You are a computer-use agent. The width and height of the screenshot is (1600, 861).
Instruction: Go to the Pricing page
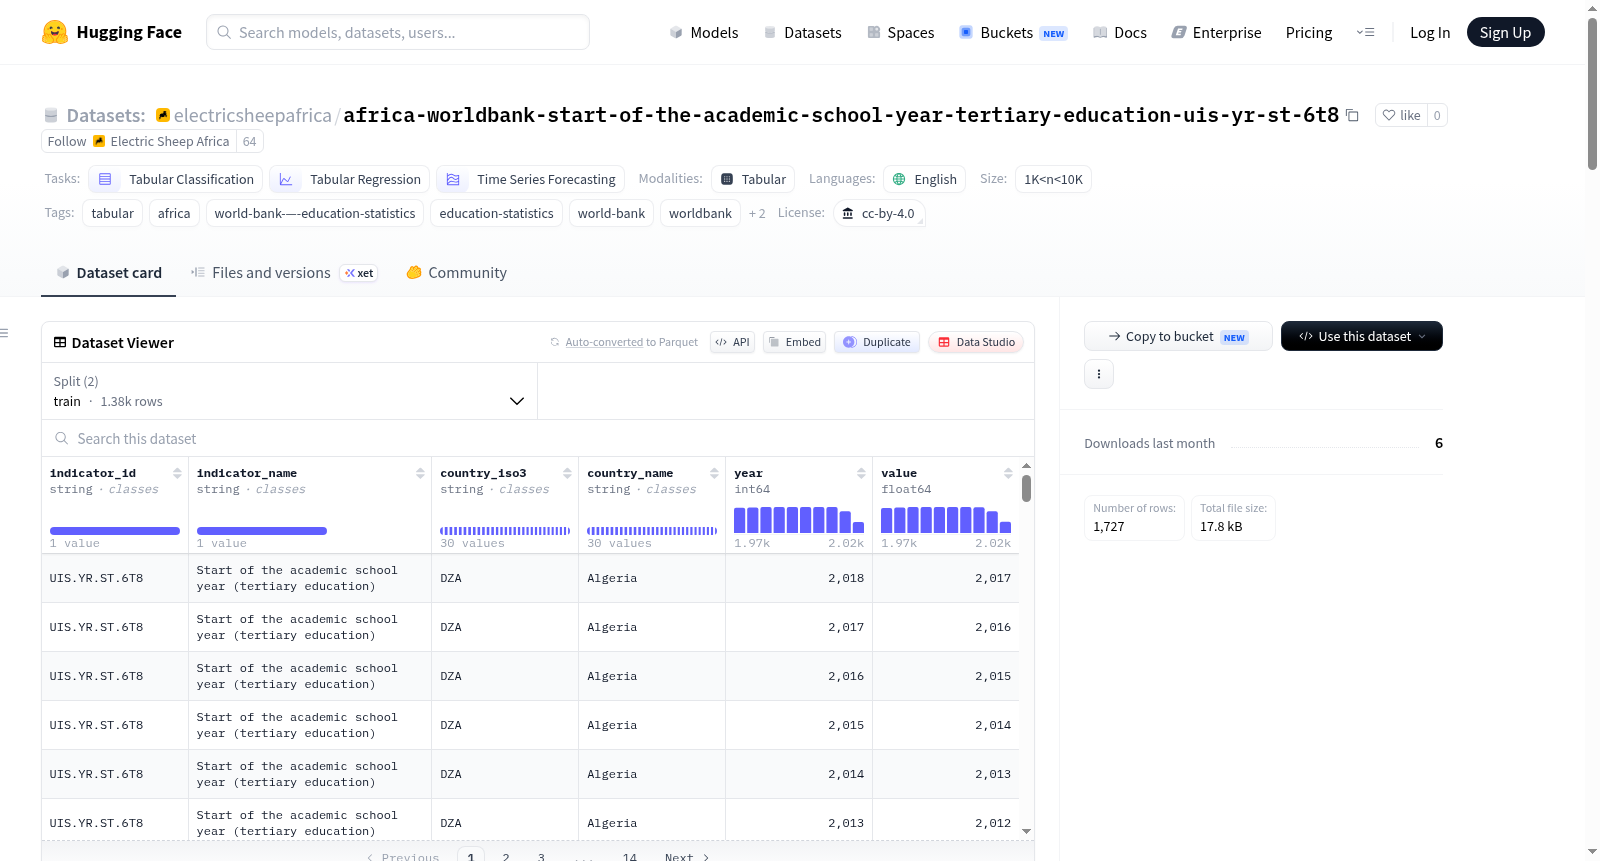coord(1309,33)
